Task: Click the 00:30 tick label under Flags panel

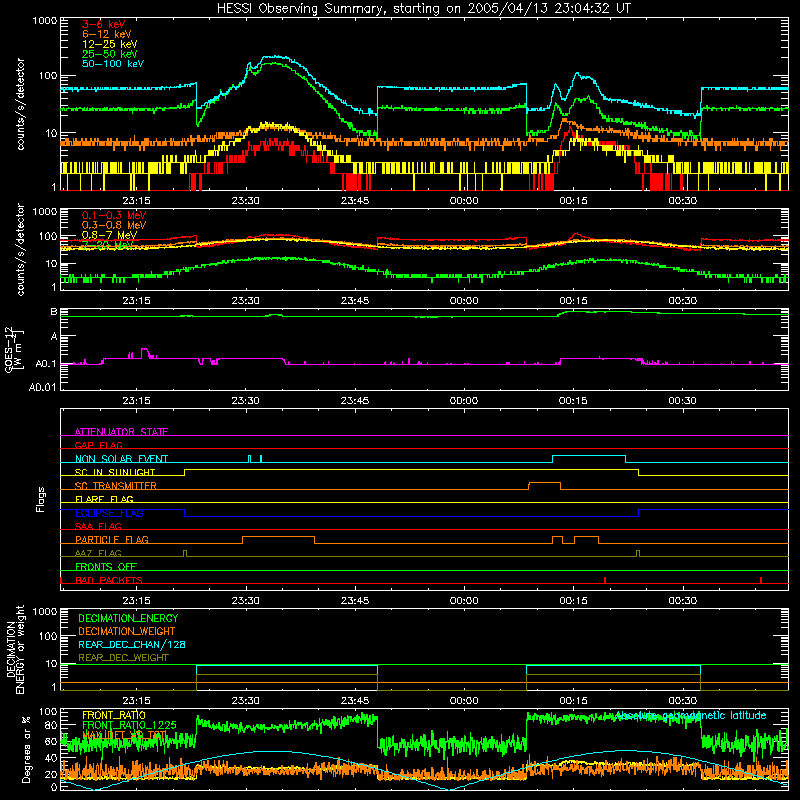Action: 683,601
